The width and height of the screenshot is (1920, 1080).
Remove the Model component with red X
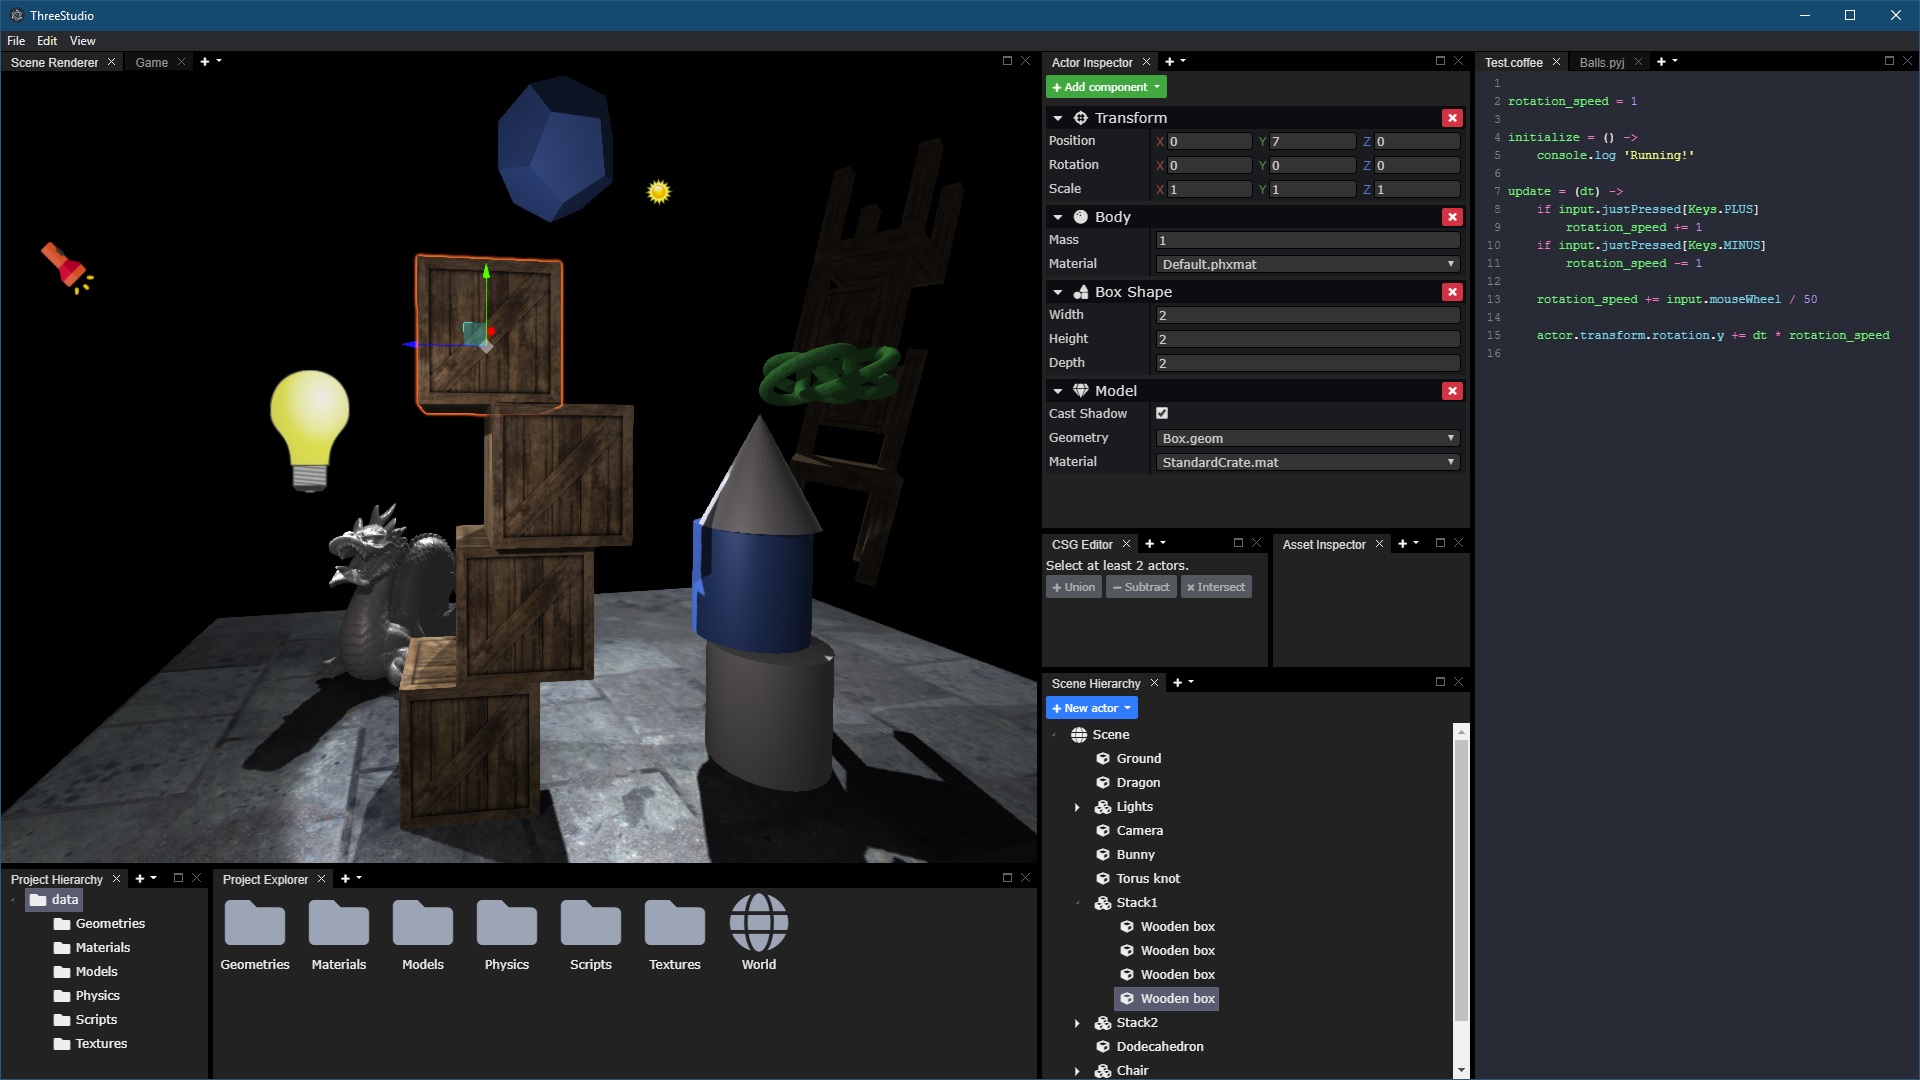click(1452, 391)
